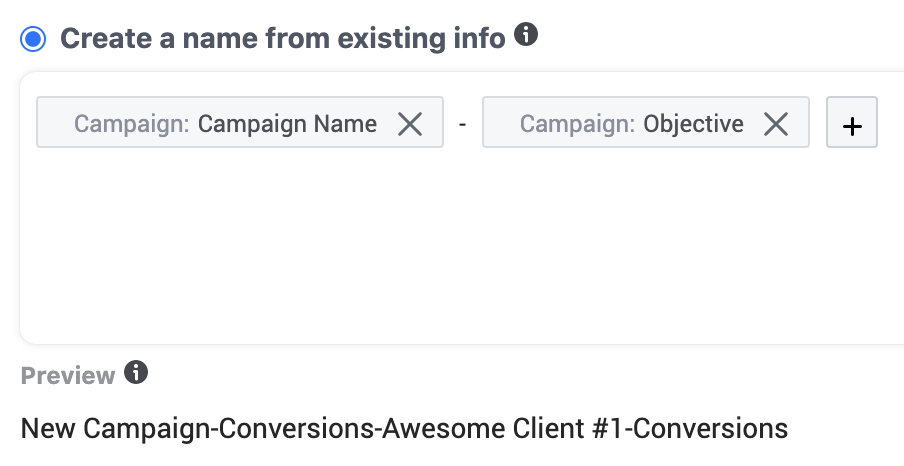This screenshot has height=466, width=904.
Task: Click 'New Campaign' at the start of the preview
Action: tap(116, 429)
